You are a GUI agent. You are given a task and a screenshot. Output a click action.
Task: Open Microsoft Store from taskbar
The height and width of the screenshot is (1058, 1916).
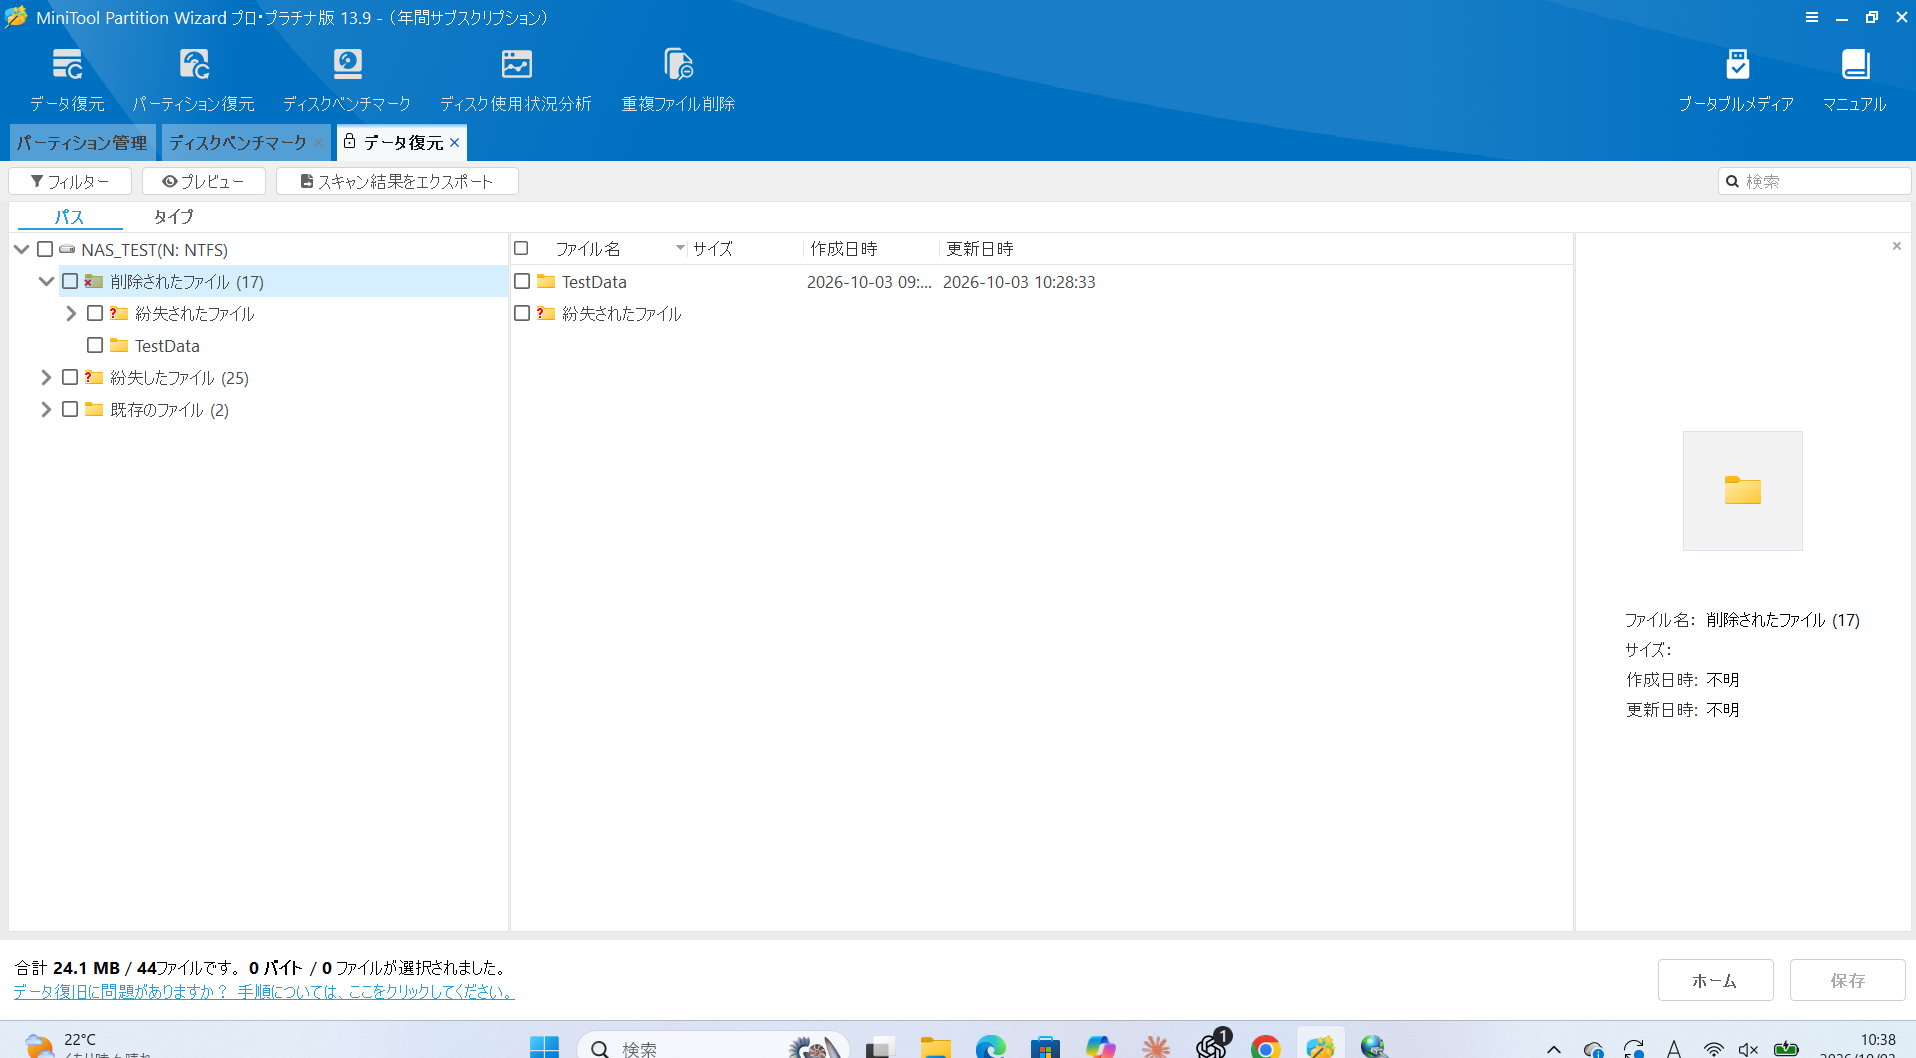[1045, 1047]
